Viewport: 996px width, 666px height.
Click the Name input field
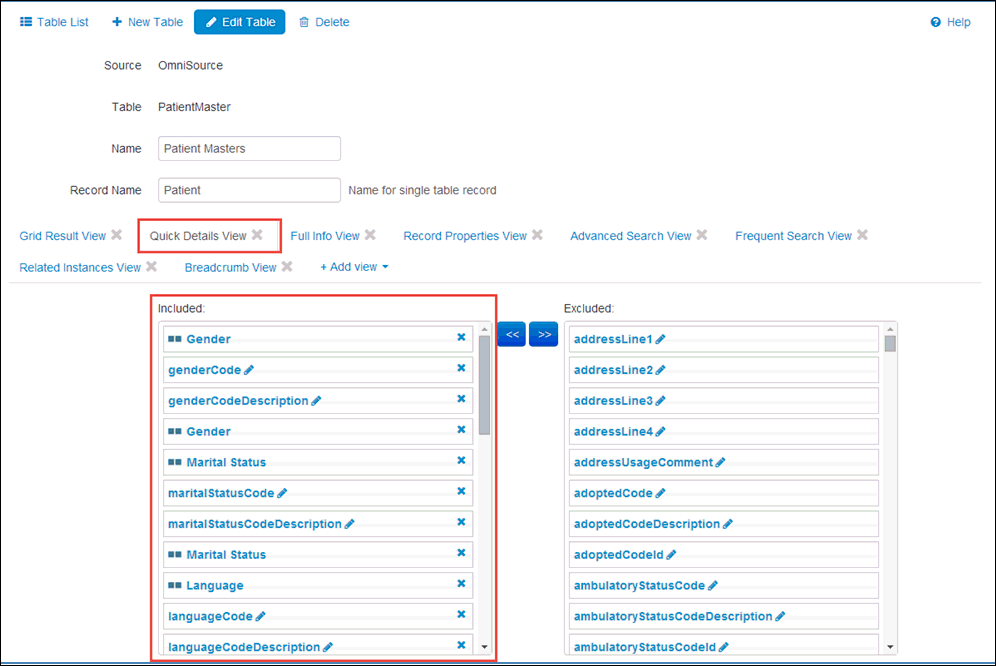pos(249,148)
